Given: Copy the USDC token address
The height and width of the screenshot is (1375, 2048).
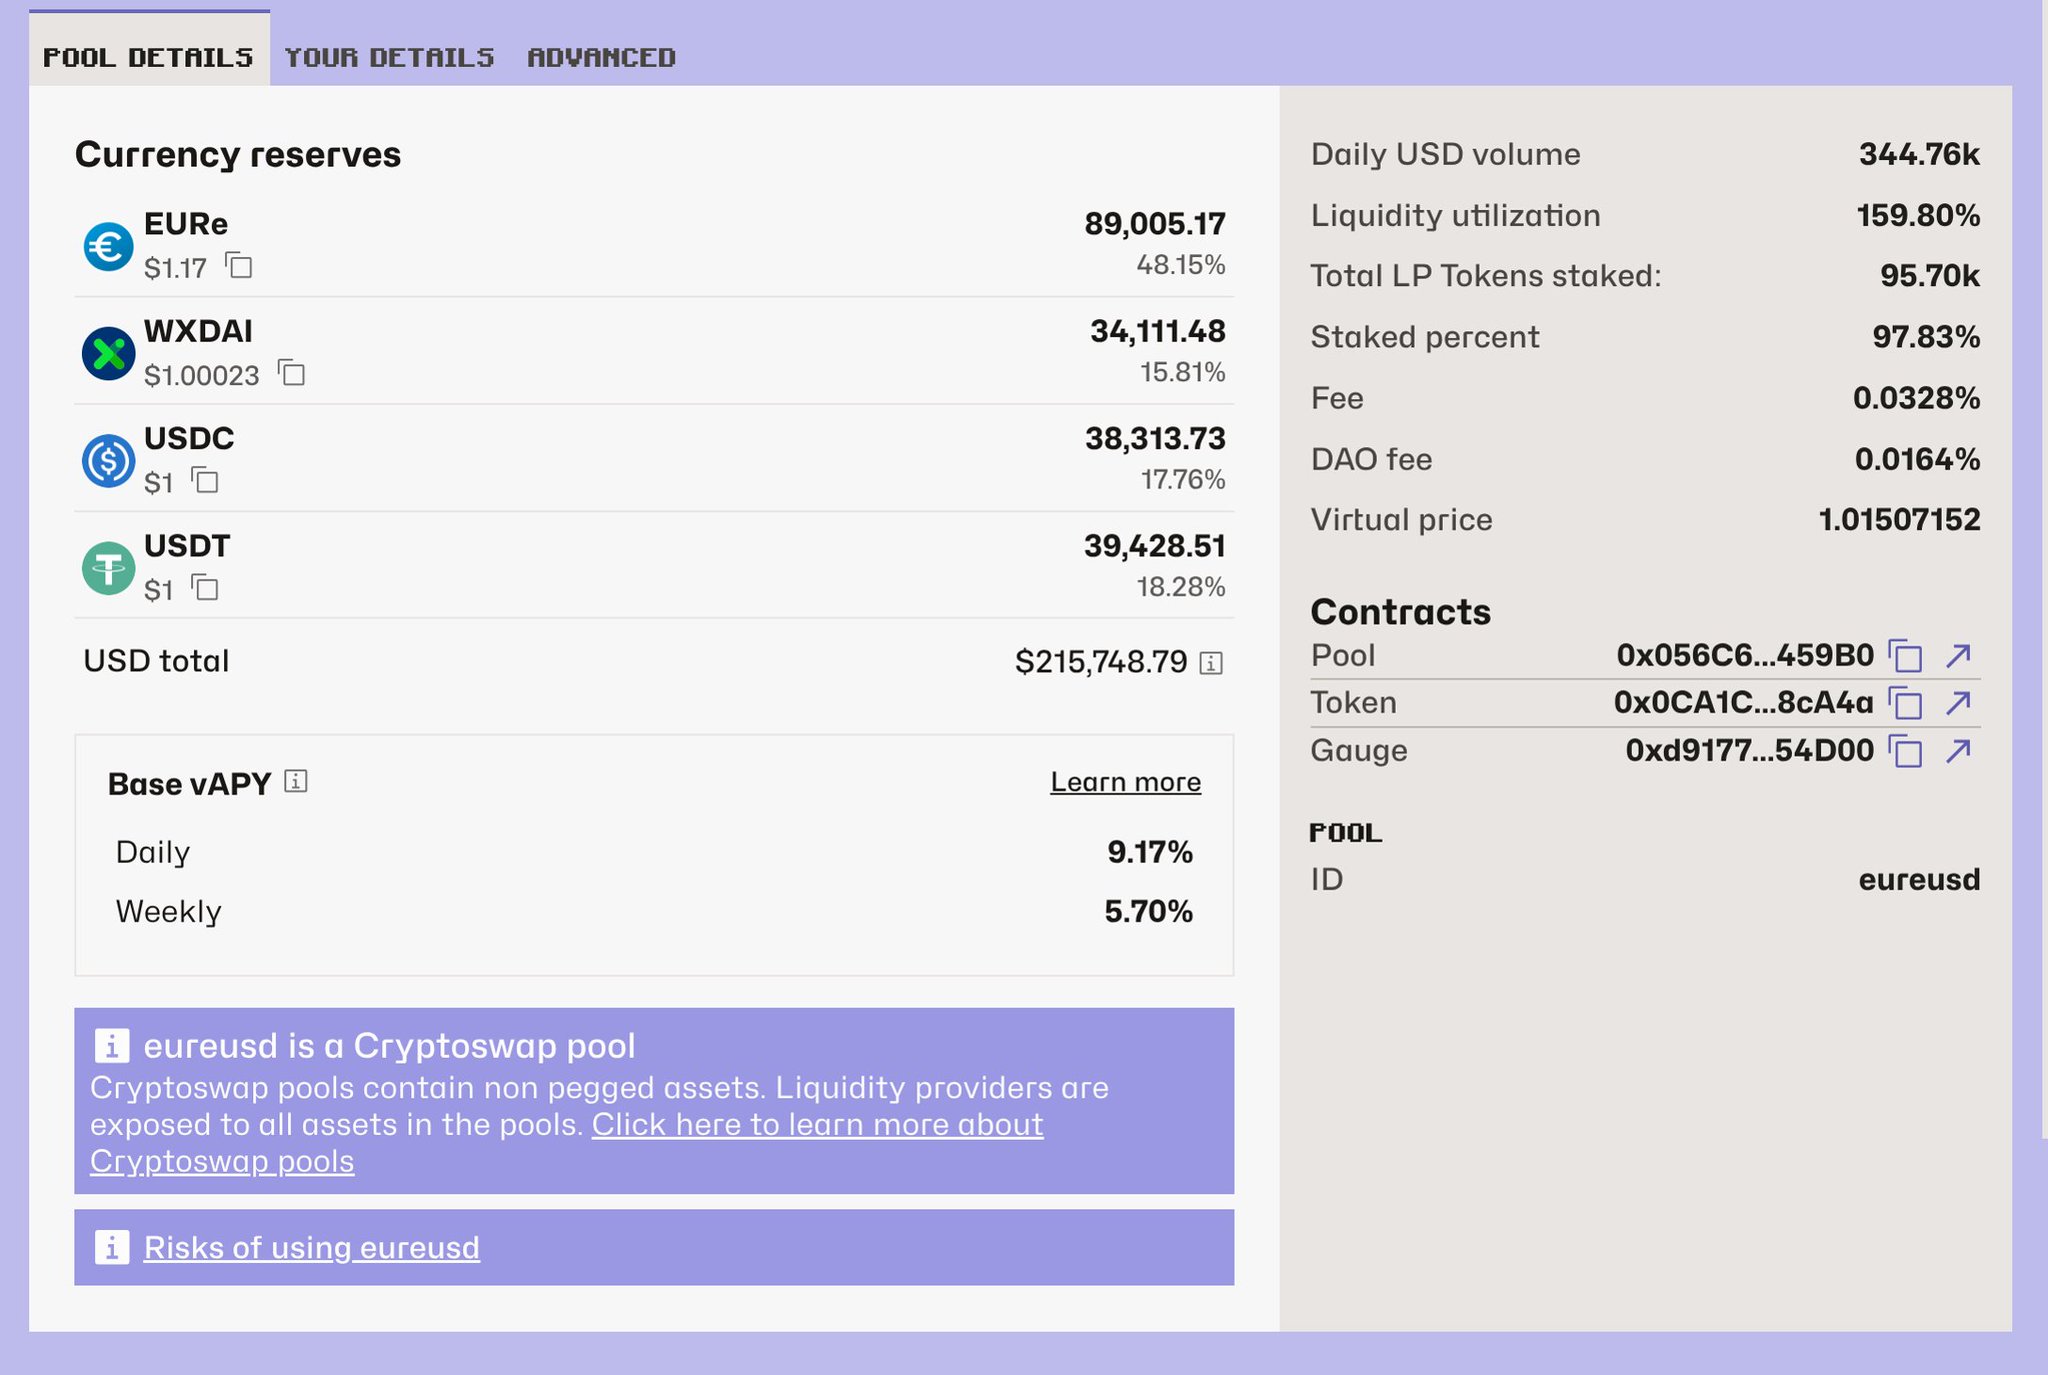Looking at the screenshot, I should point(205,480).
